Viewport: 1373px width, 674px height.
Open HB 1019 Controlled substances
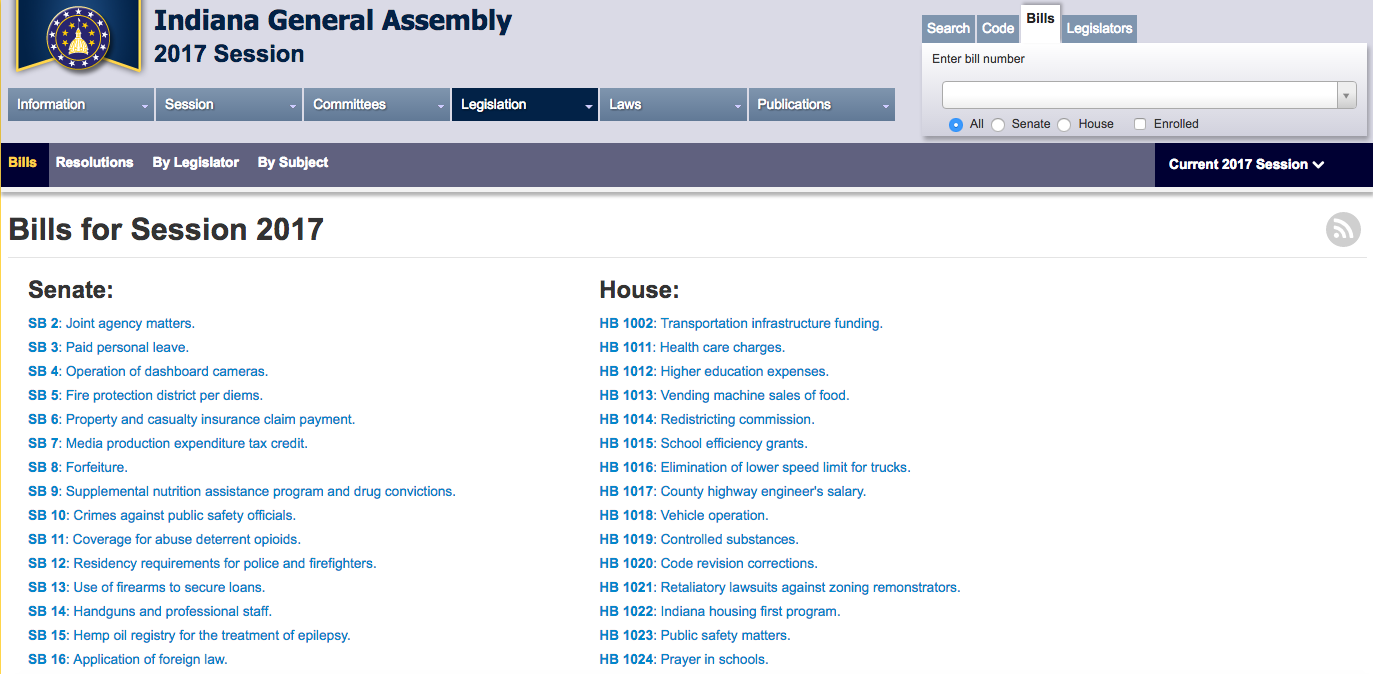[699, 540]
